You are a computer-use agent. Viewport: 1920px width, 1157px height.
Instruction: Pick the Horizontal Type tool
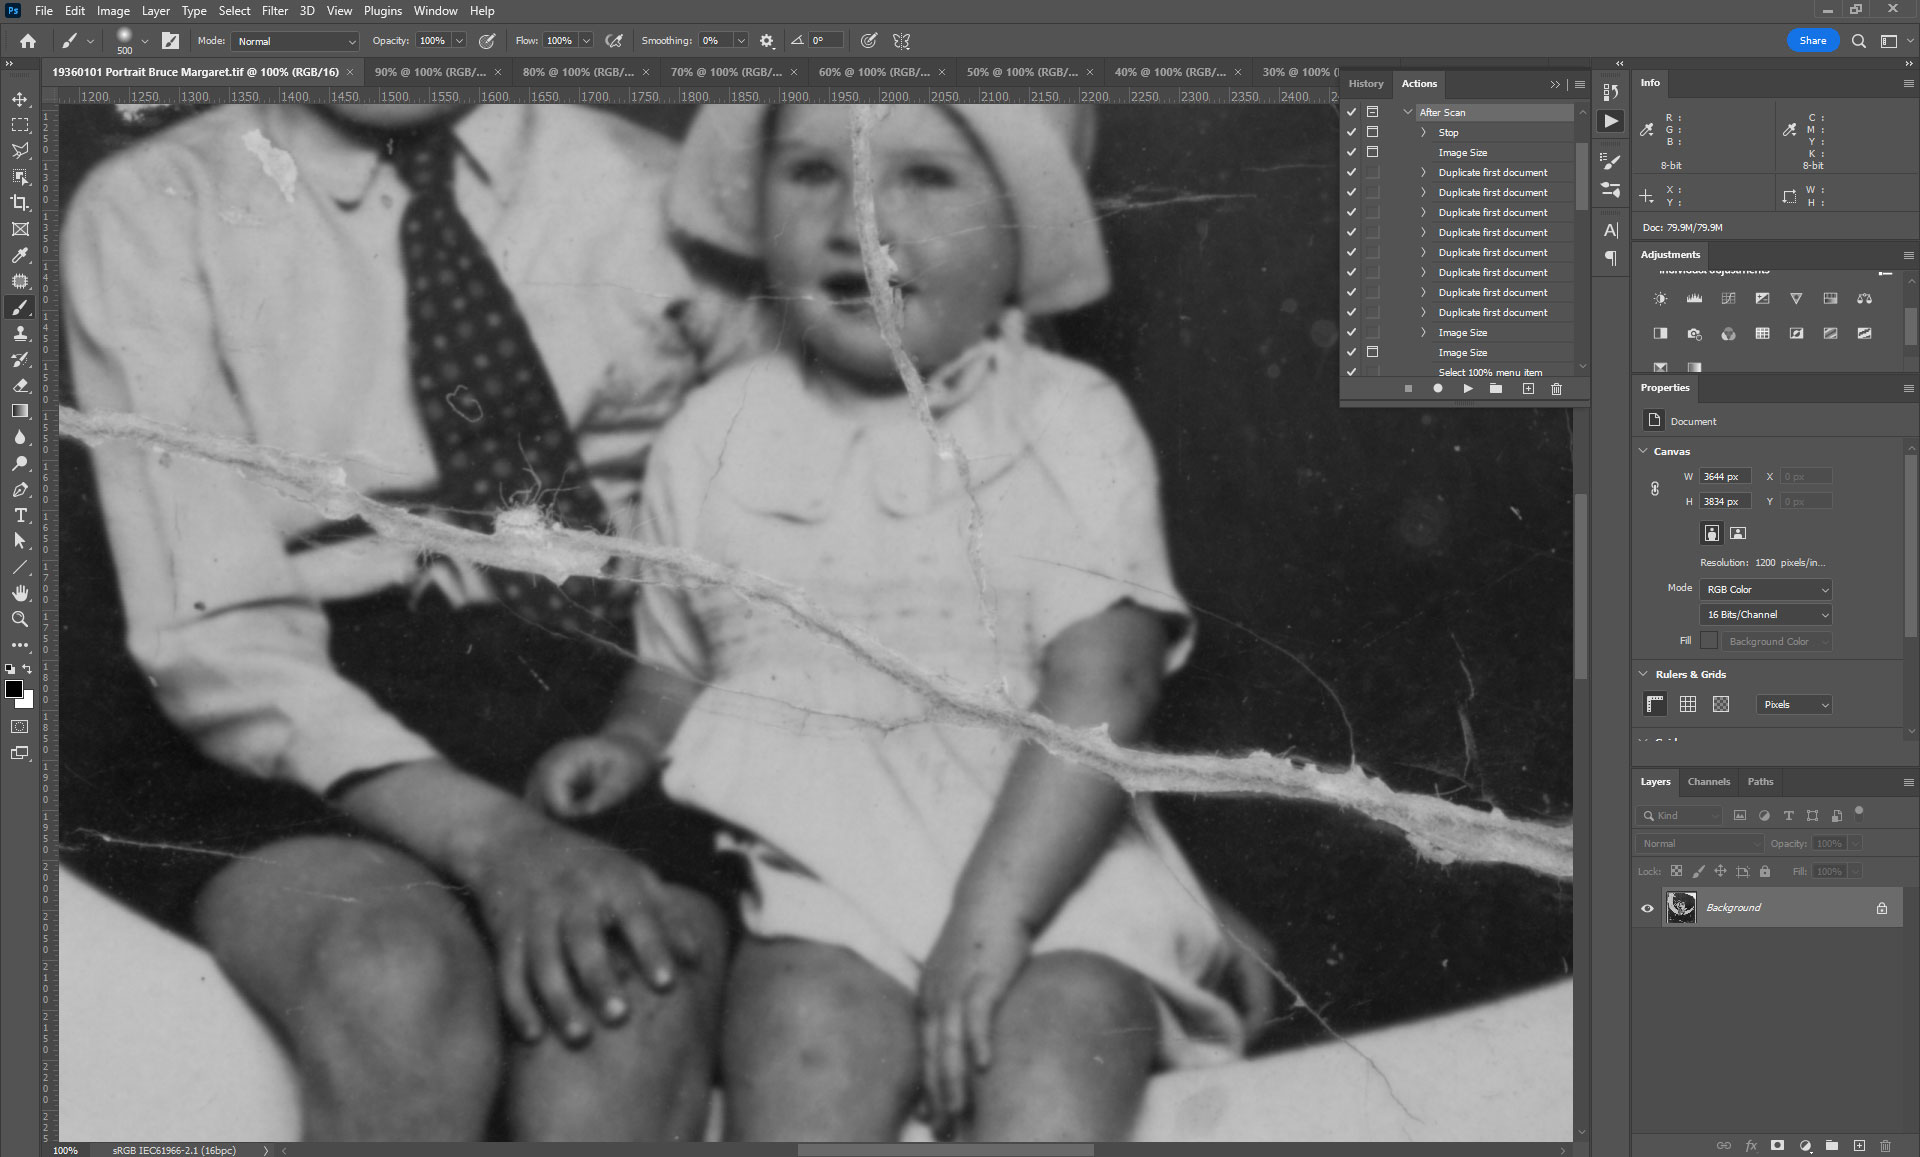(20, 515)
